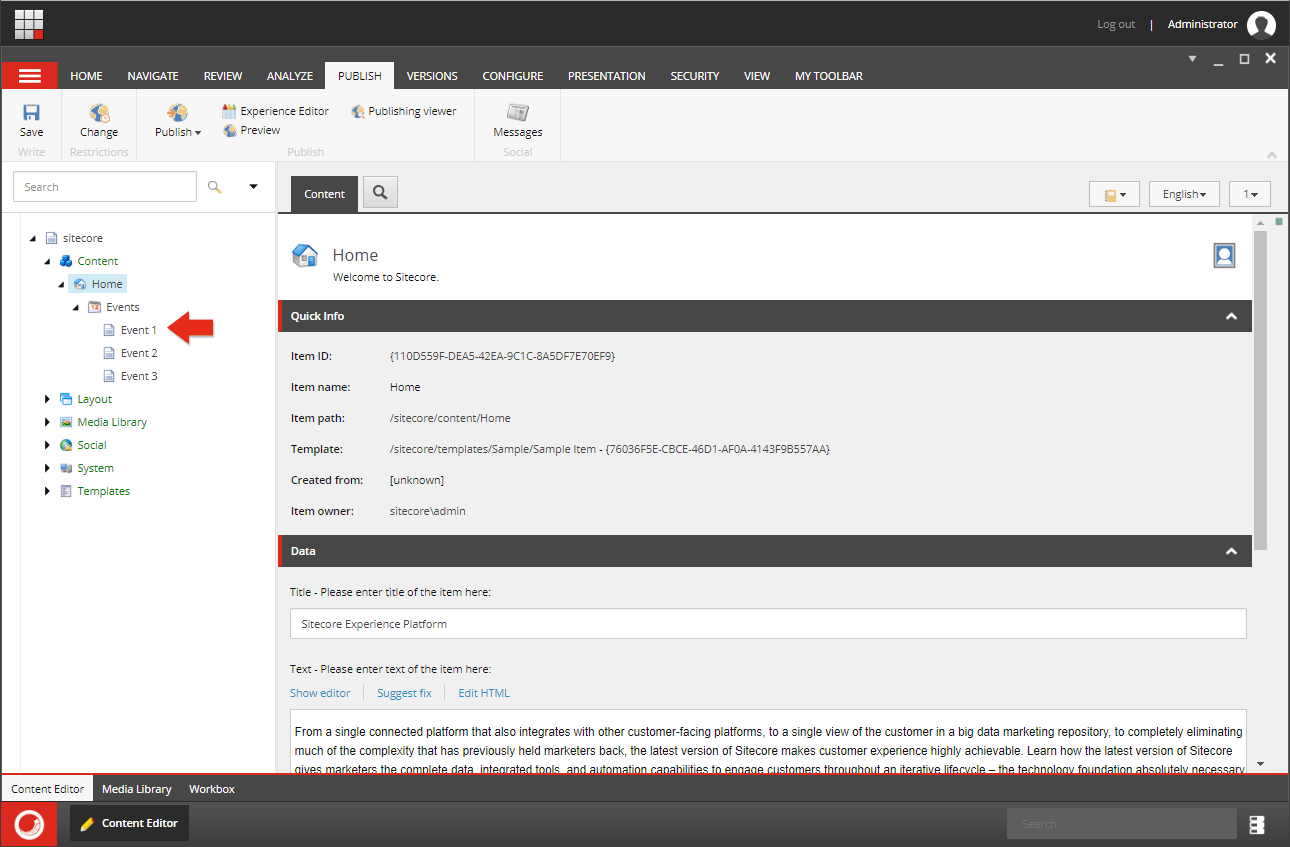Open Experience Editor from ribbon
1290x847 pixels.
(x=275, y=111)
